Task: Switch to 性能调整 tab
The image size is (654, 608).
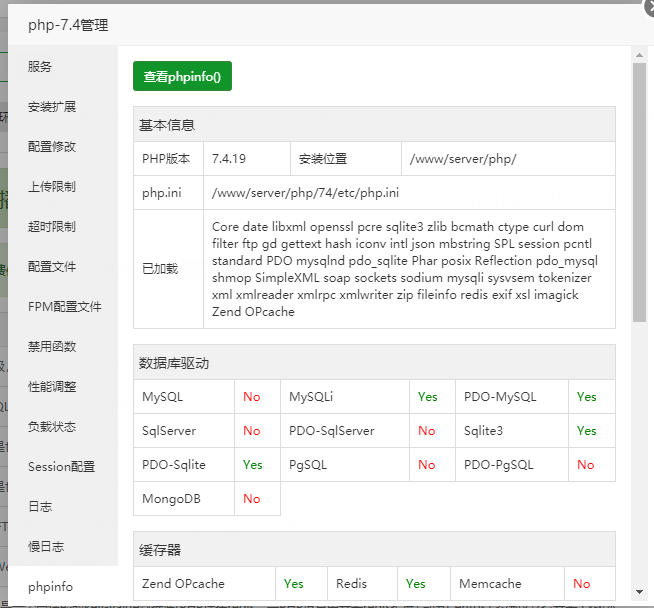Action: (52, 387)
